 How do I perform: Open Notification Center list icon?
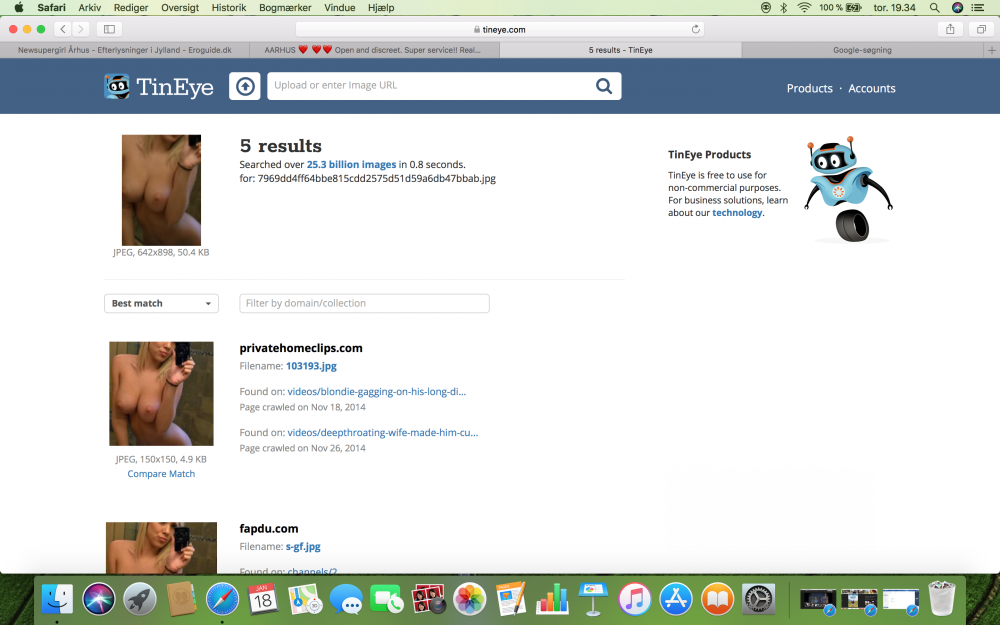tap(977, 8)
